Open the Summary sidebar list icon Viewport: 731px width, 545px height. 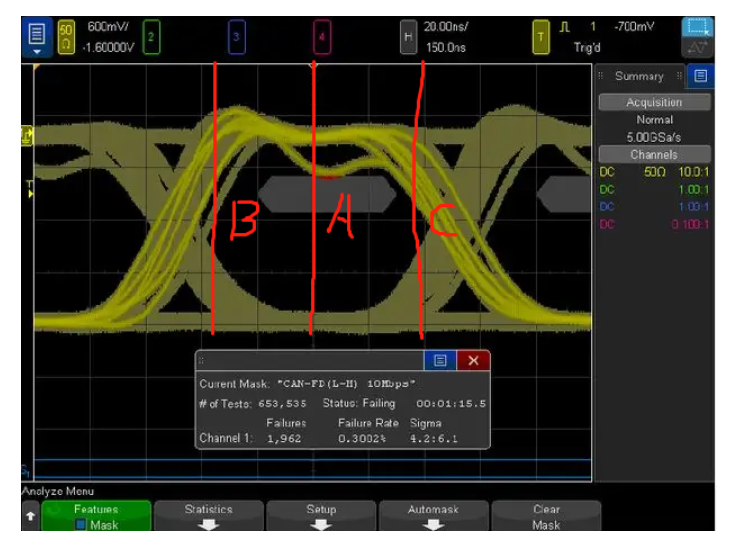pos(700,76)
